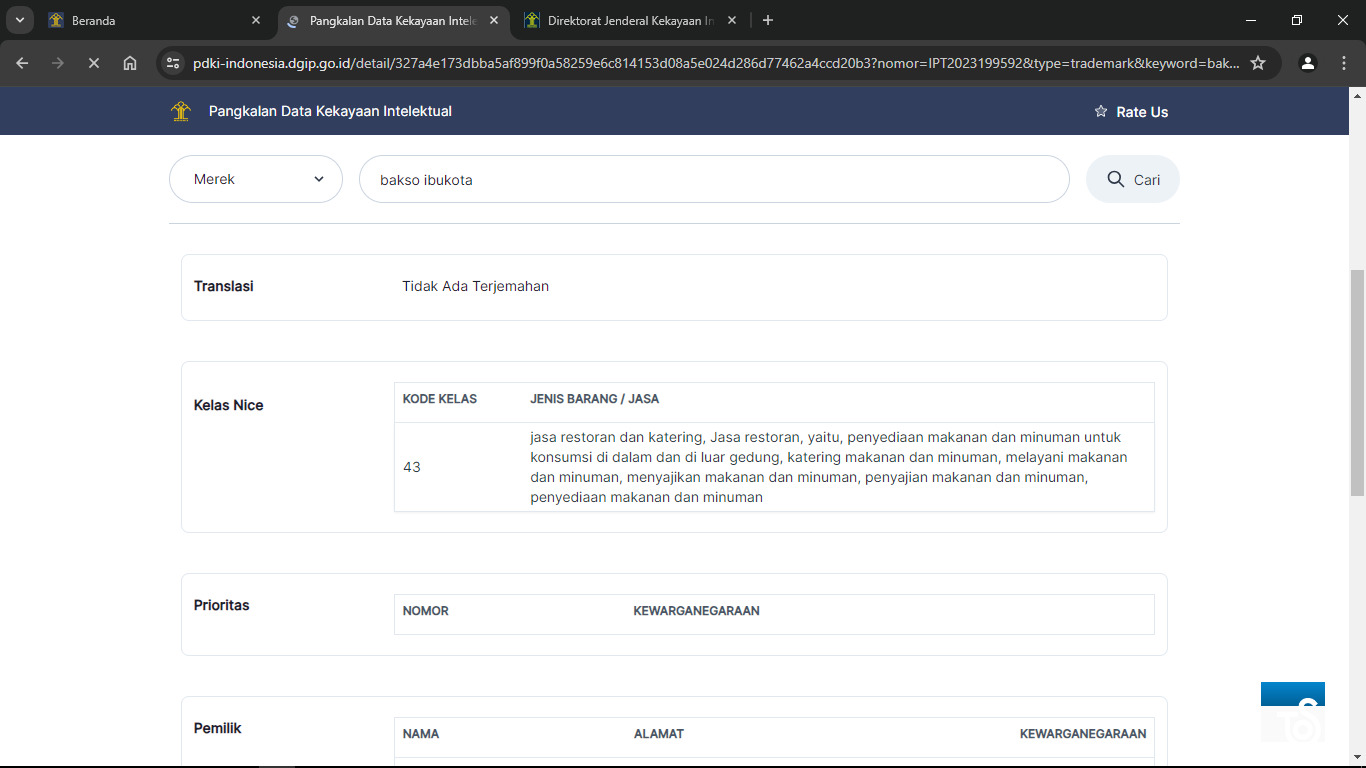Click the address bar URL

pos(716,63)
